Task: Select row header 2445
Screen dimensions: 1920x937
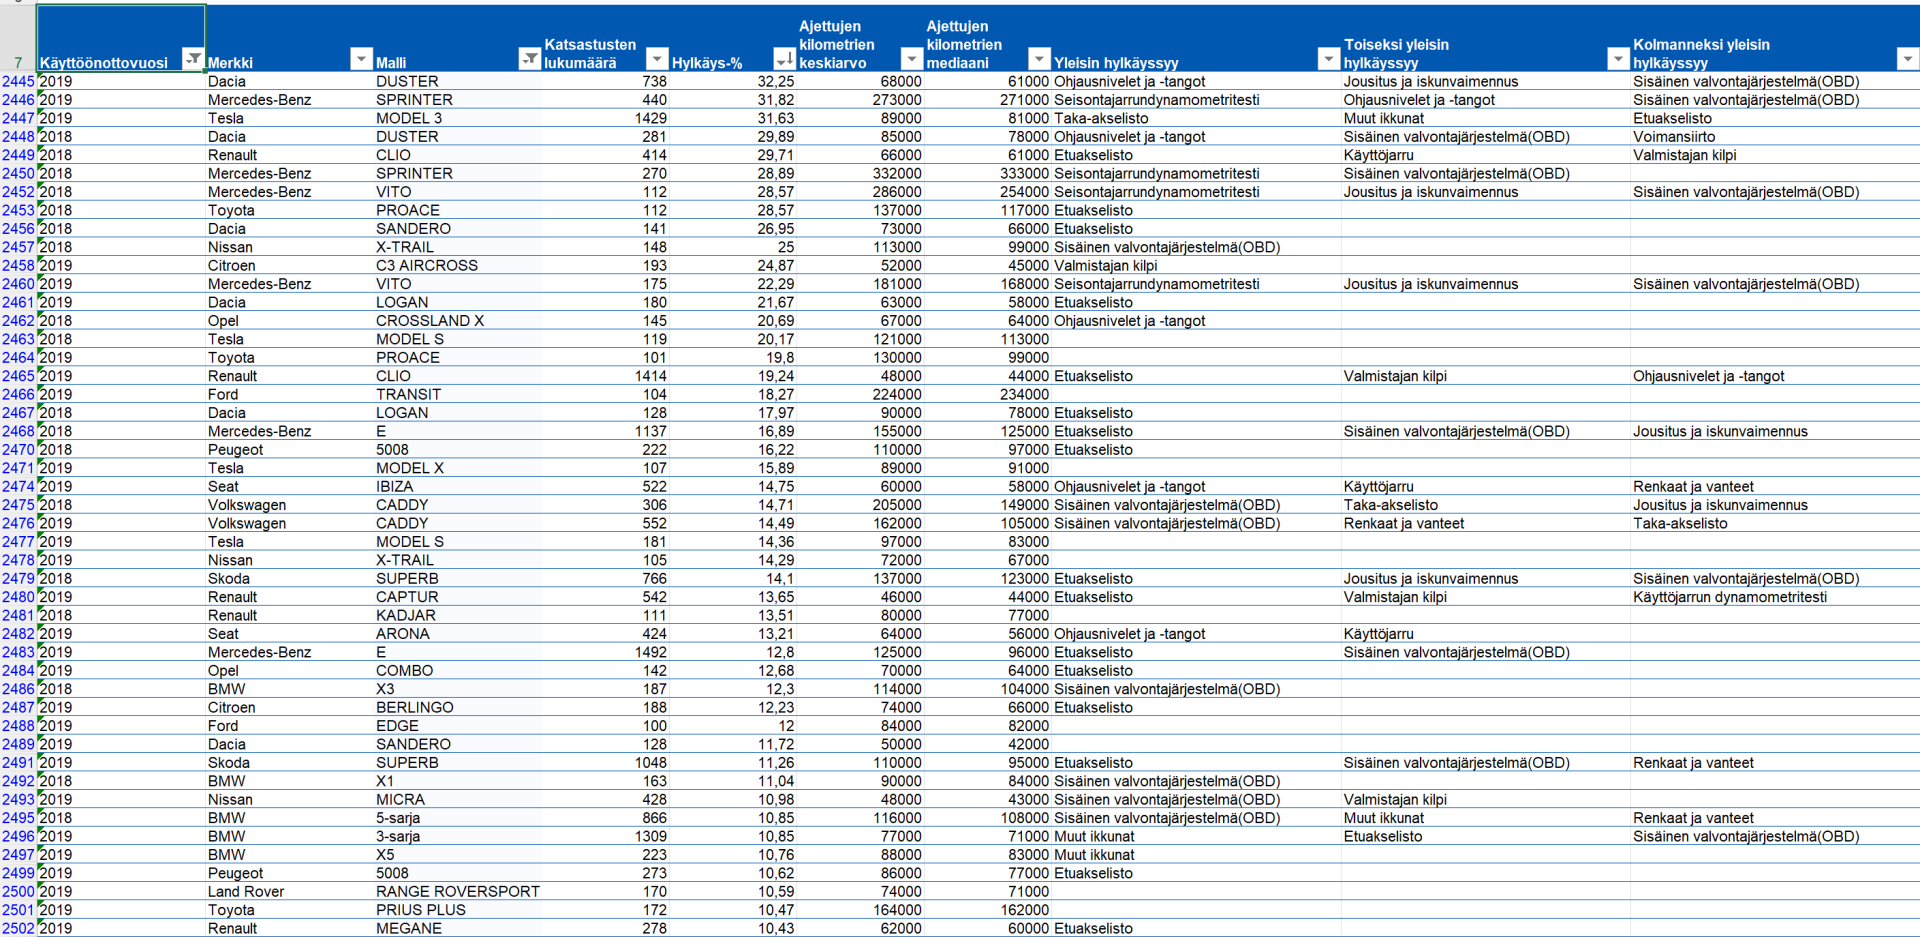Action: [x=18, y=82]
